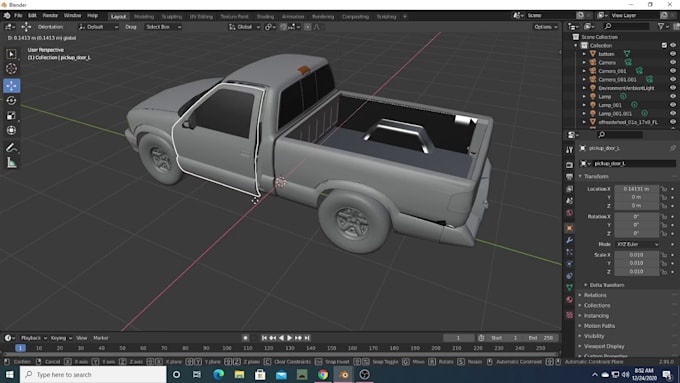Open the Tool properties tab

point(569,150)
